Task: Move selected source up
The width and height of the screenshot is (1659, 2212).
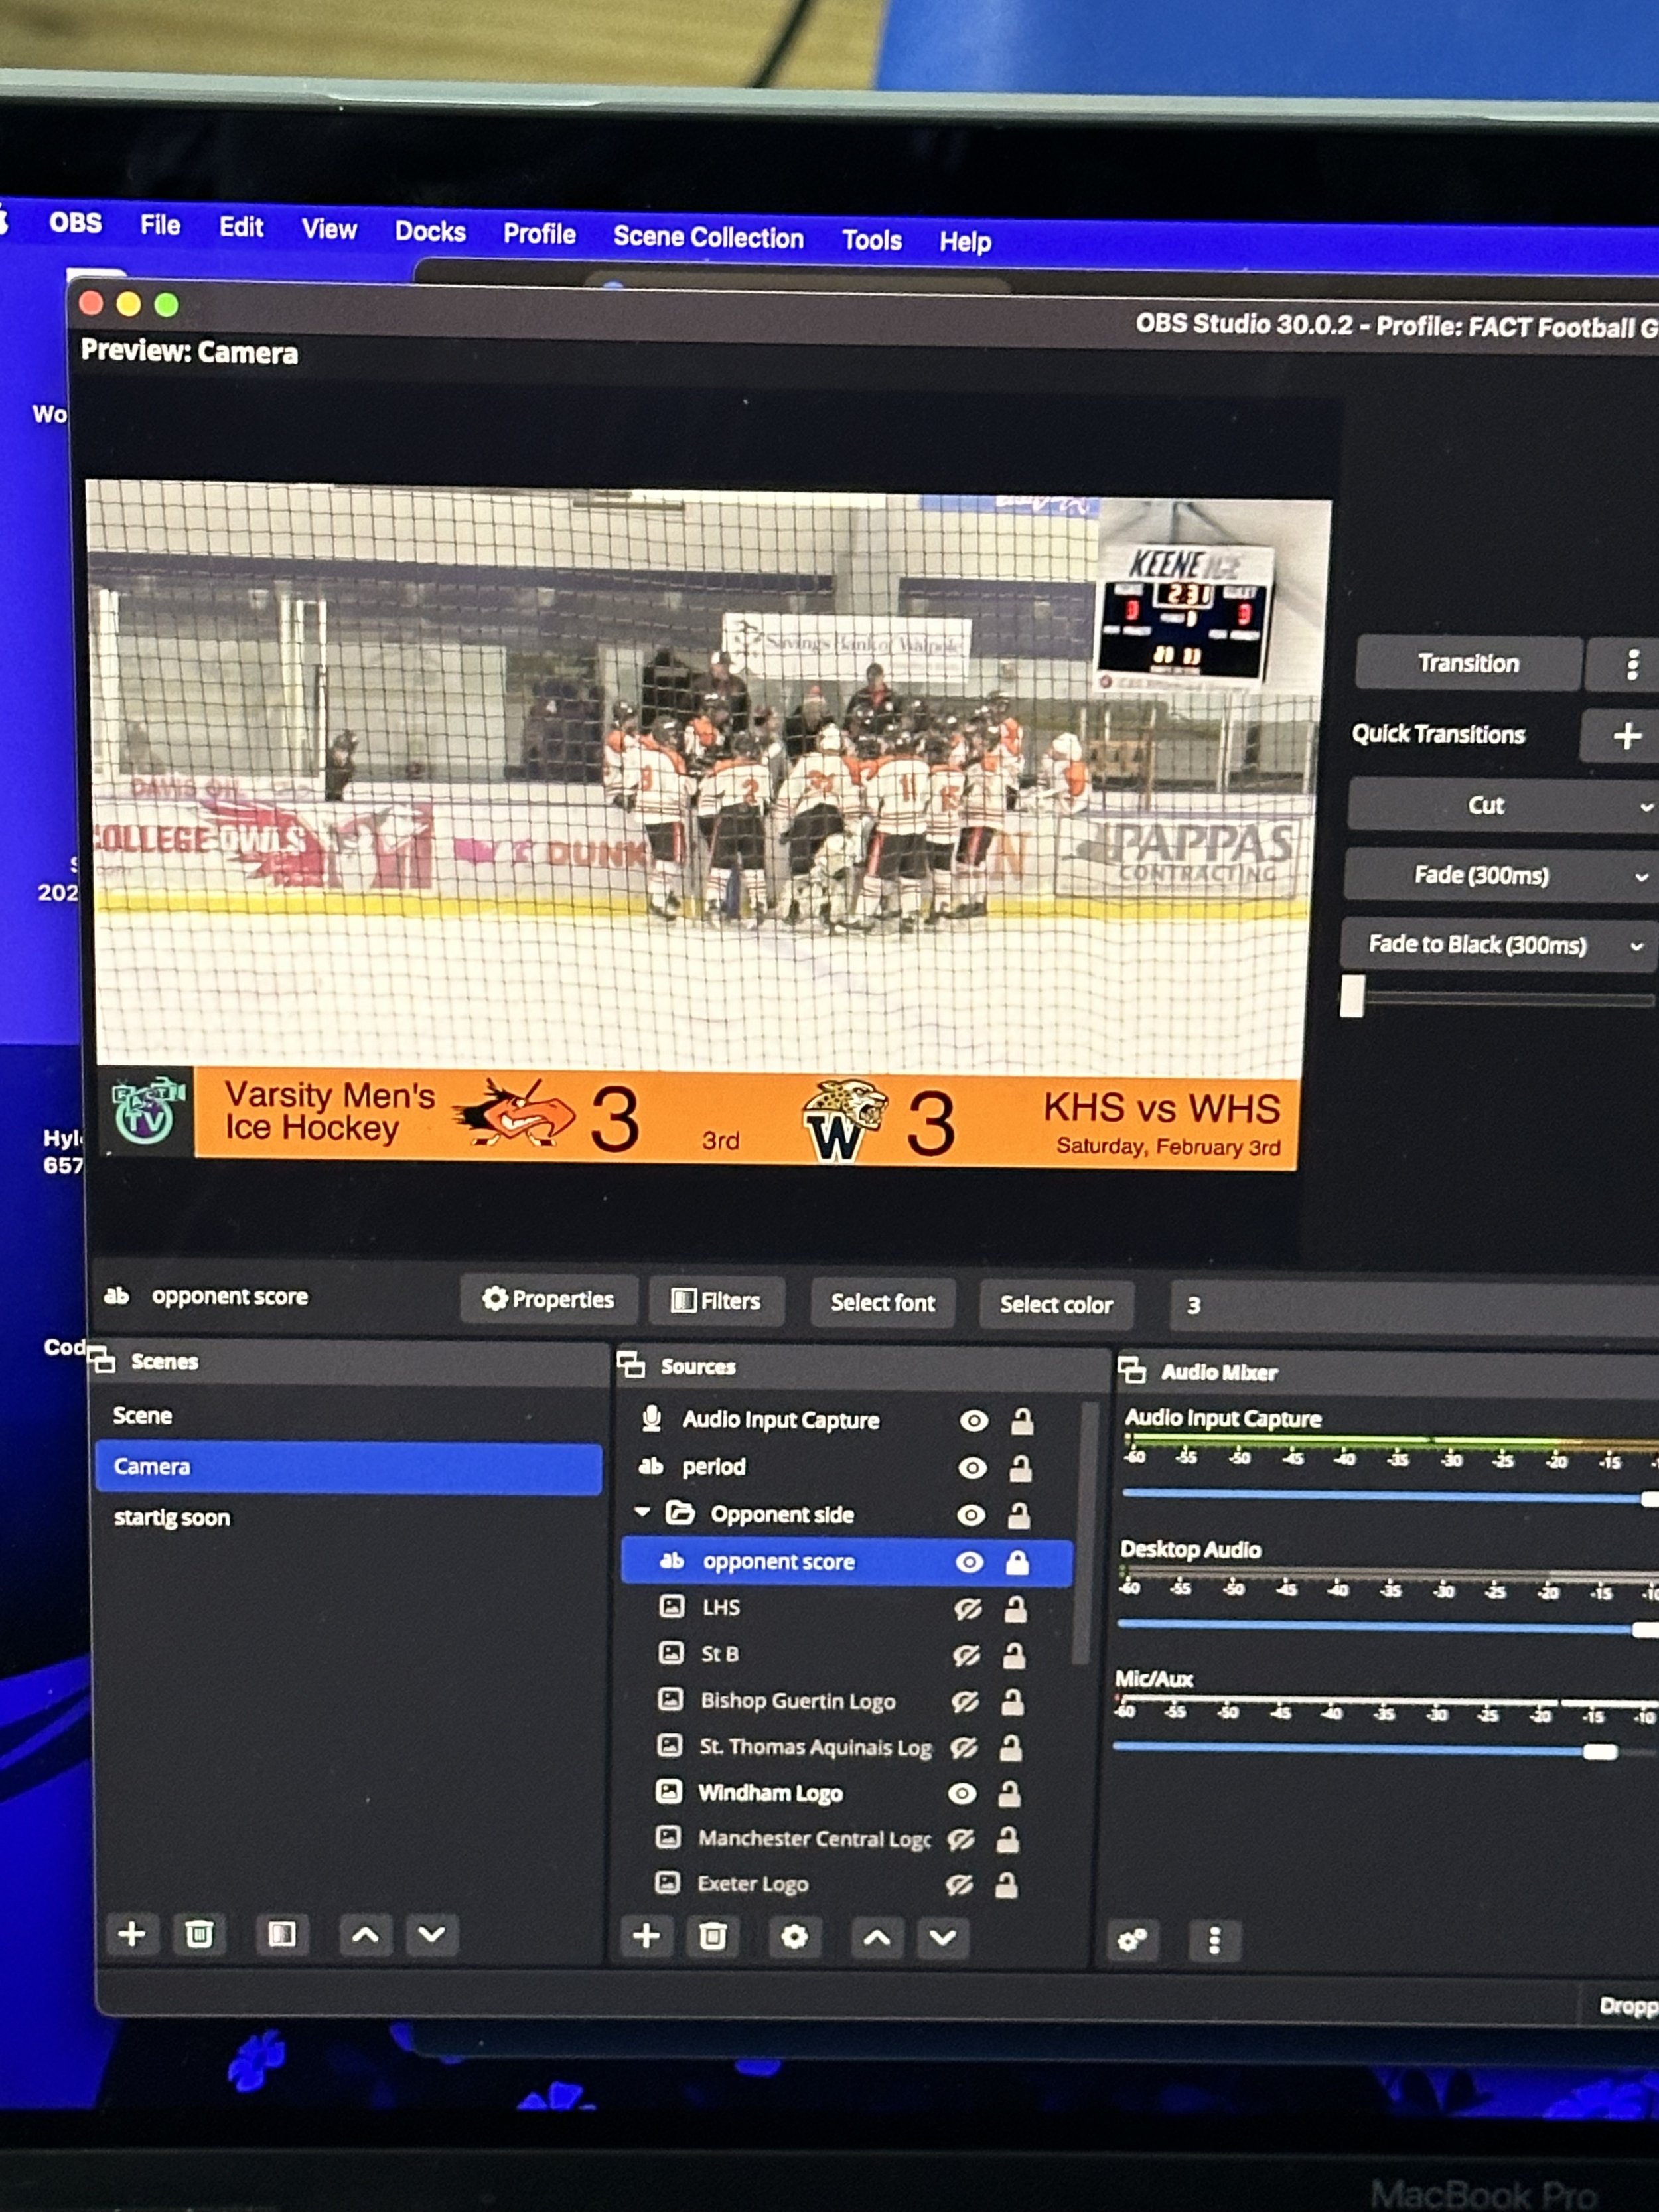Action: (x=877, y=1937)
